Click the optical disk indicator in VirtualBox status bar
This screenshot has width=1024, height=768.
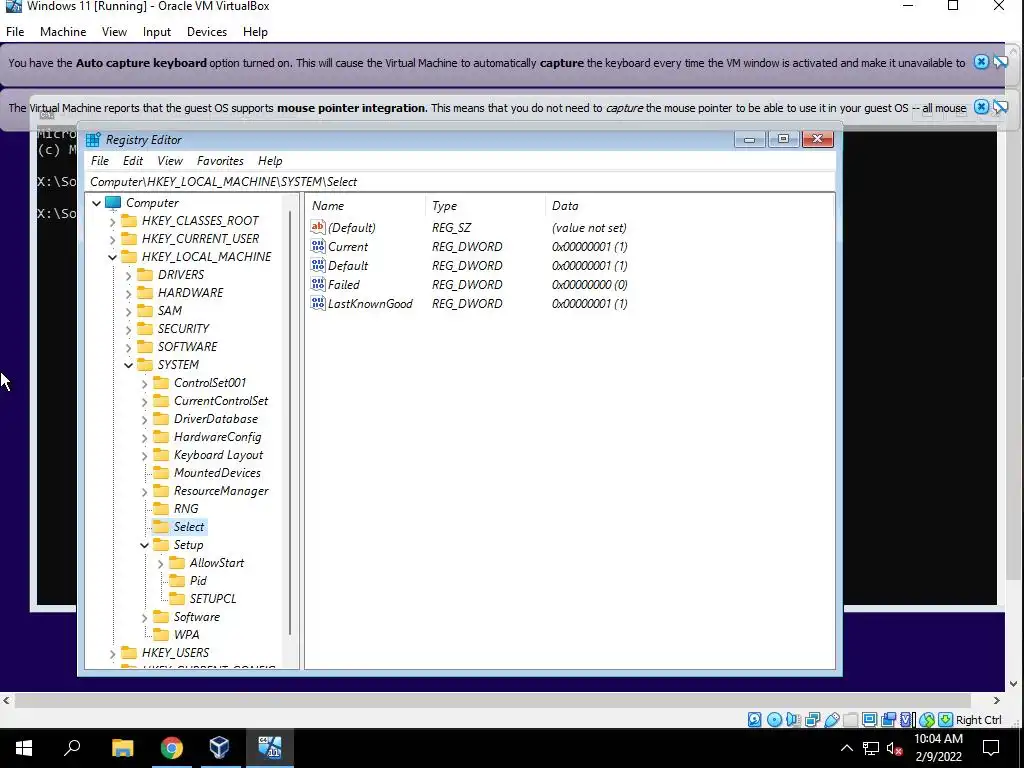pos(774,720)
